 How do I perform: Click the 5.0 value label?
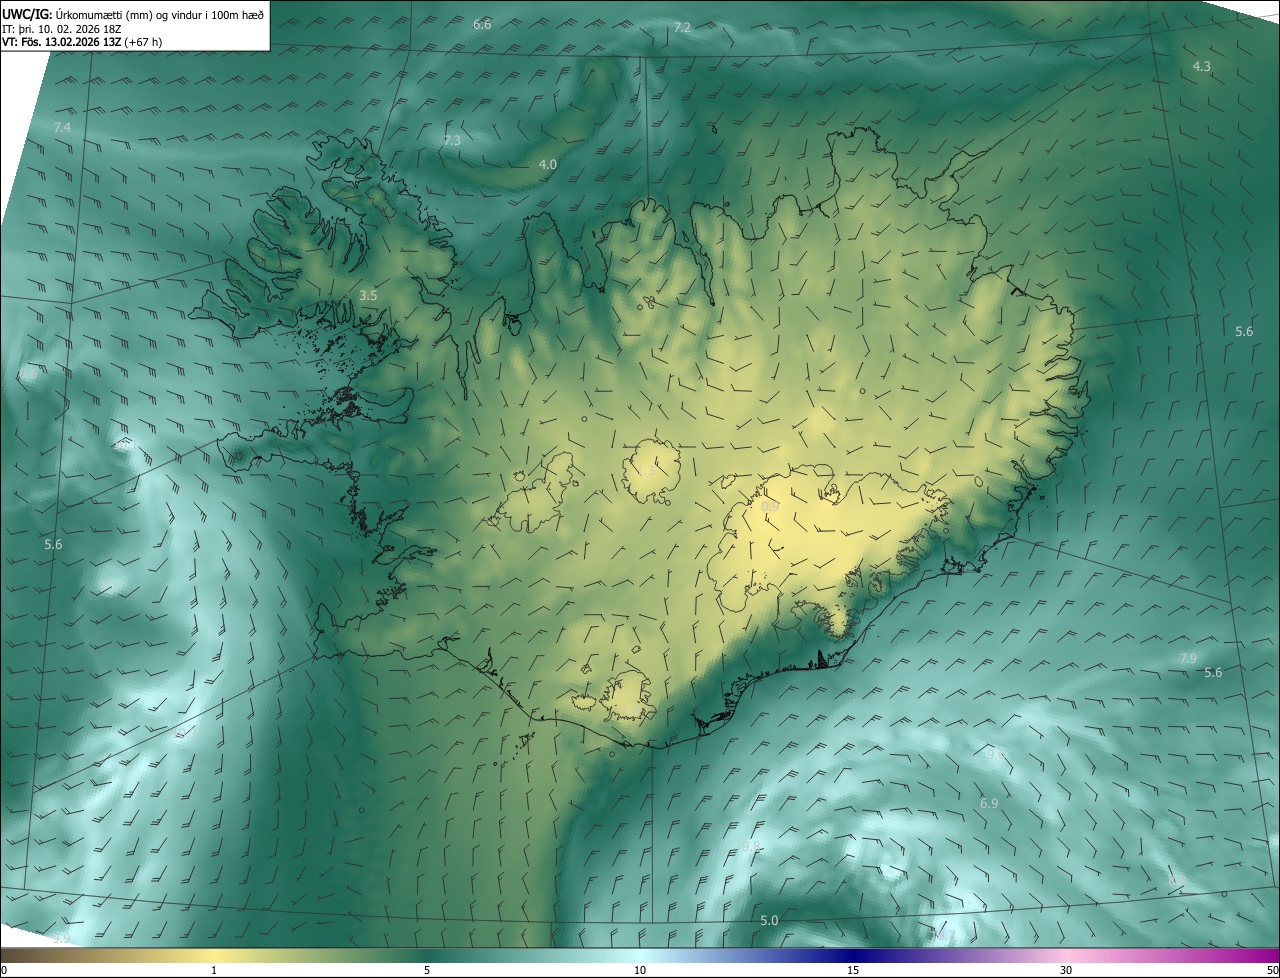point(769,920)
